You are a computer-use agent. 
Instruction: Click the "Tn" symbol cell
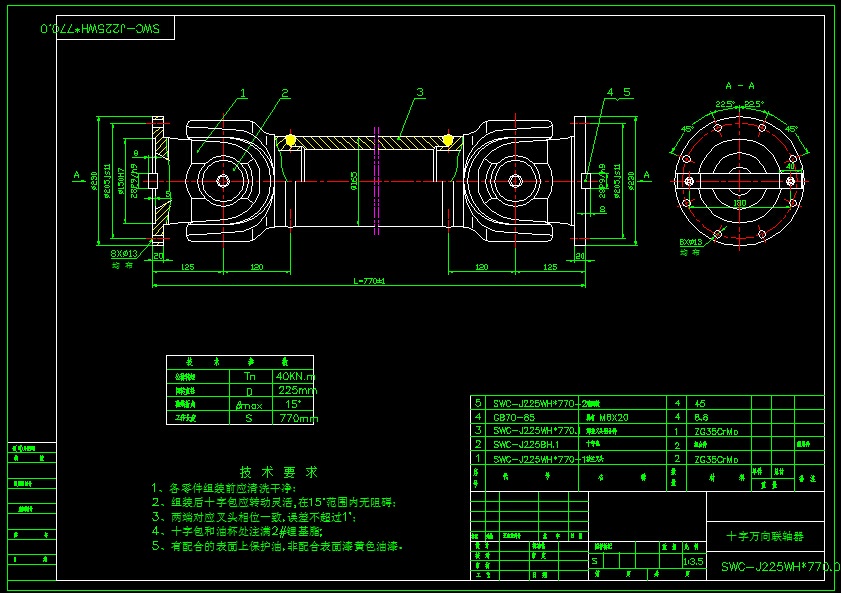(x=250, y=376)
